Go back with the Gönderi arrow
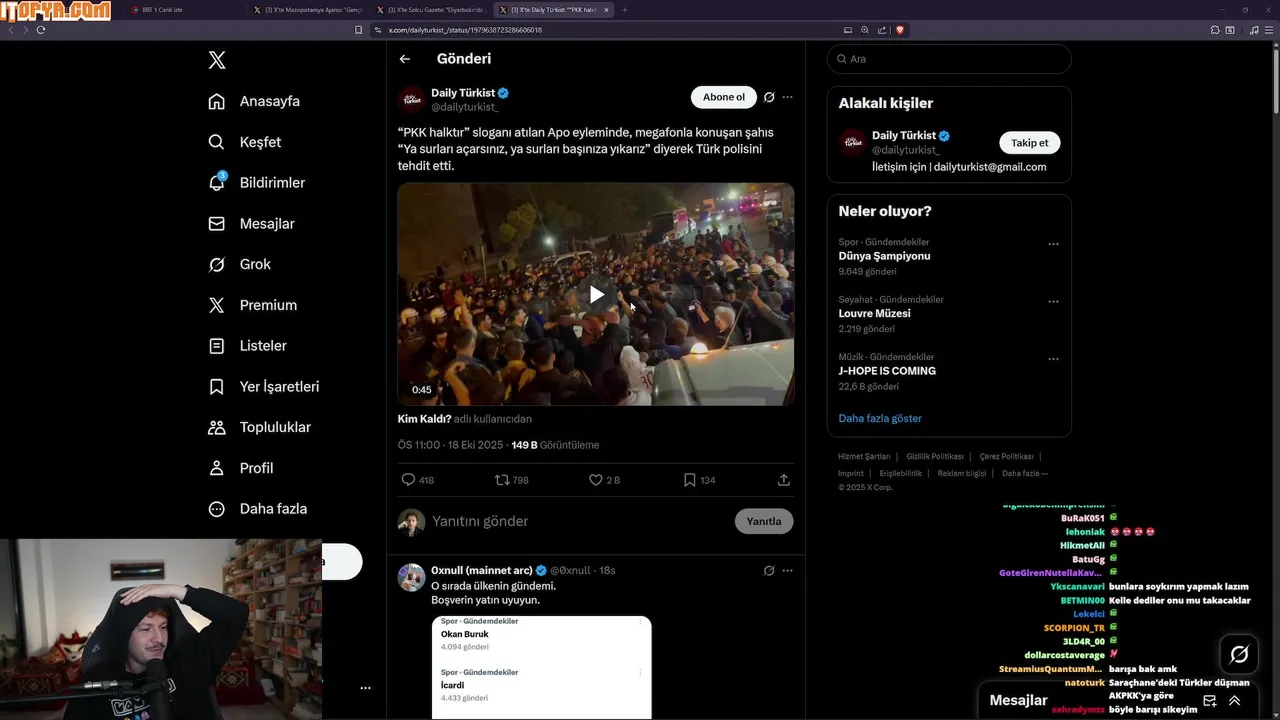This screenshot has height=720, width=1280. (x=405, y=59)
